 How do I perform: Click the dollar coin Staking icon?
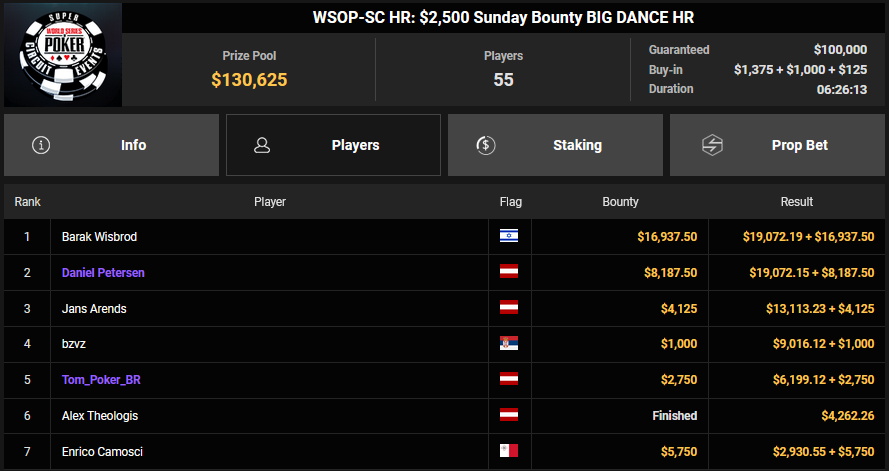point(485,145)
